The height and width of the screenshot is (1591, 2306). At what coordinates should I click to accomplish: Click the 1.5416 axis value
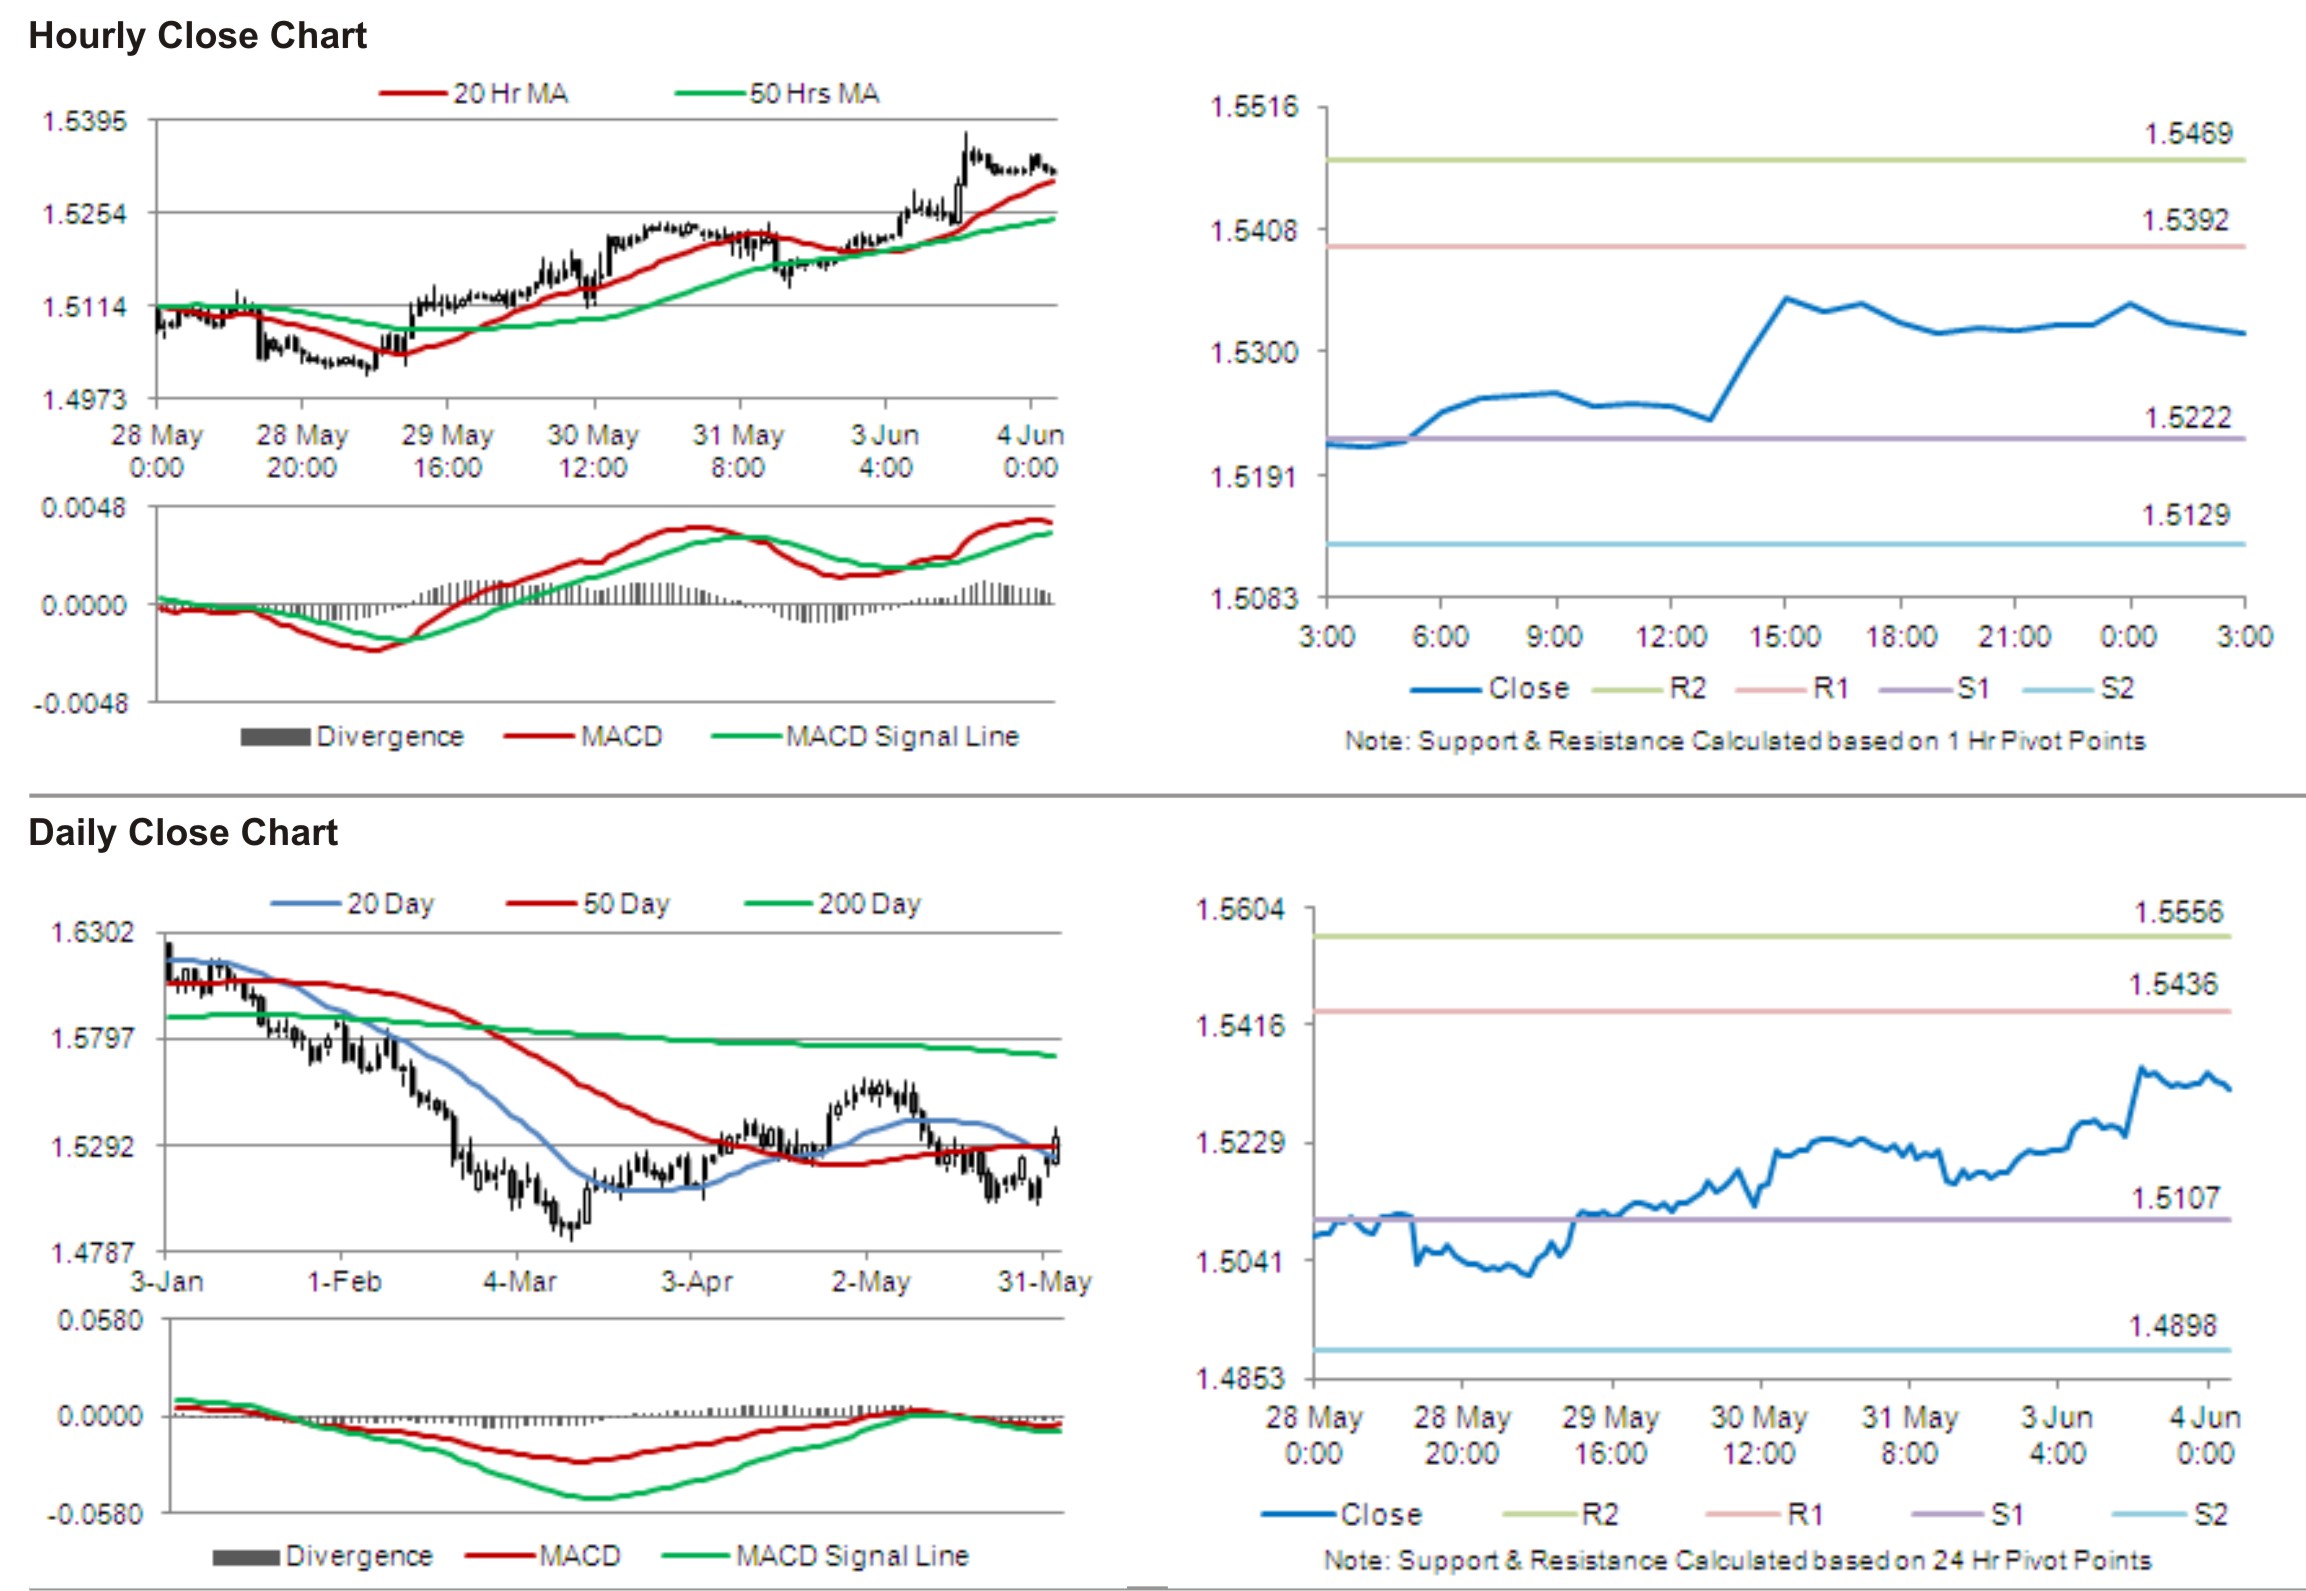1240,1026
